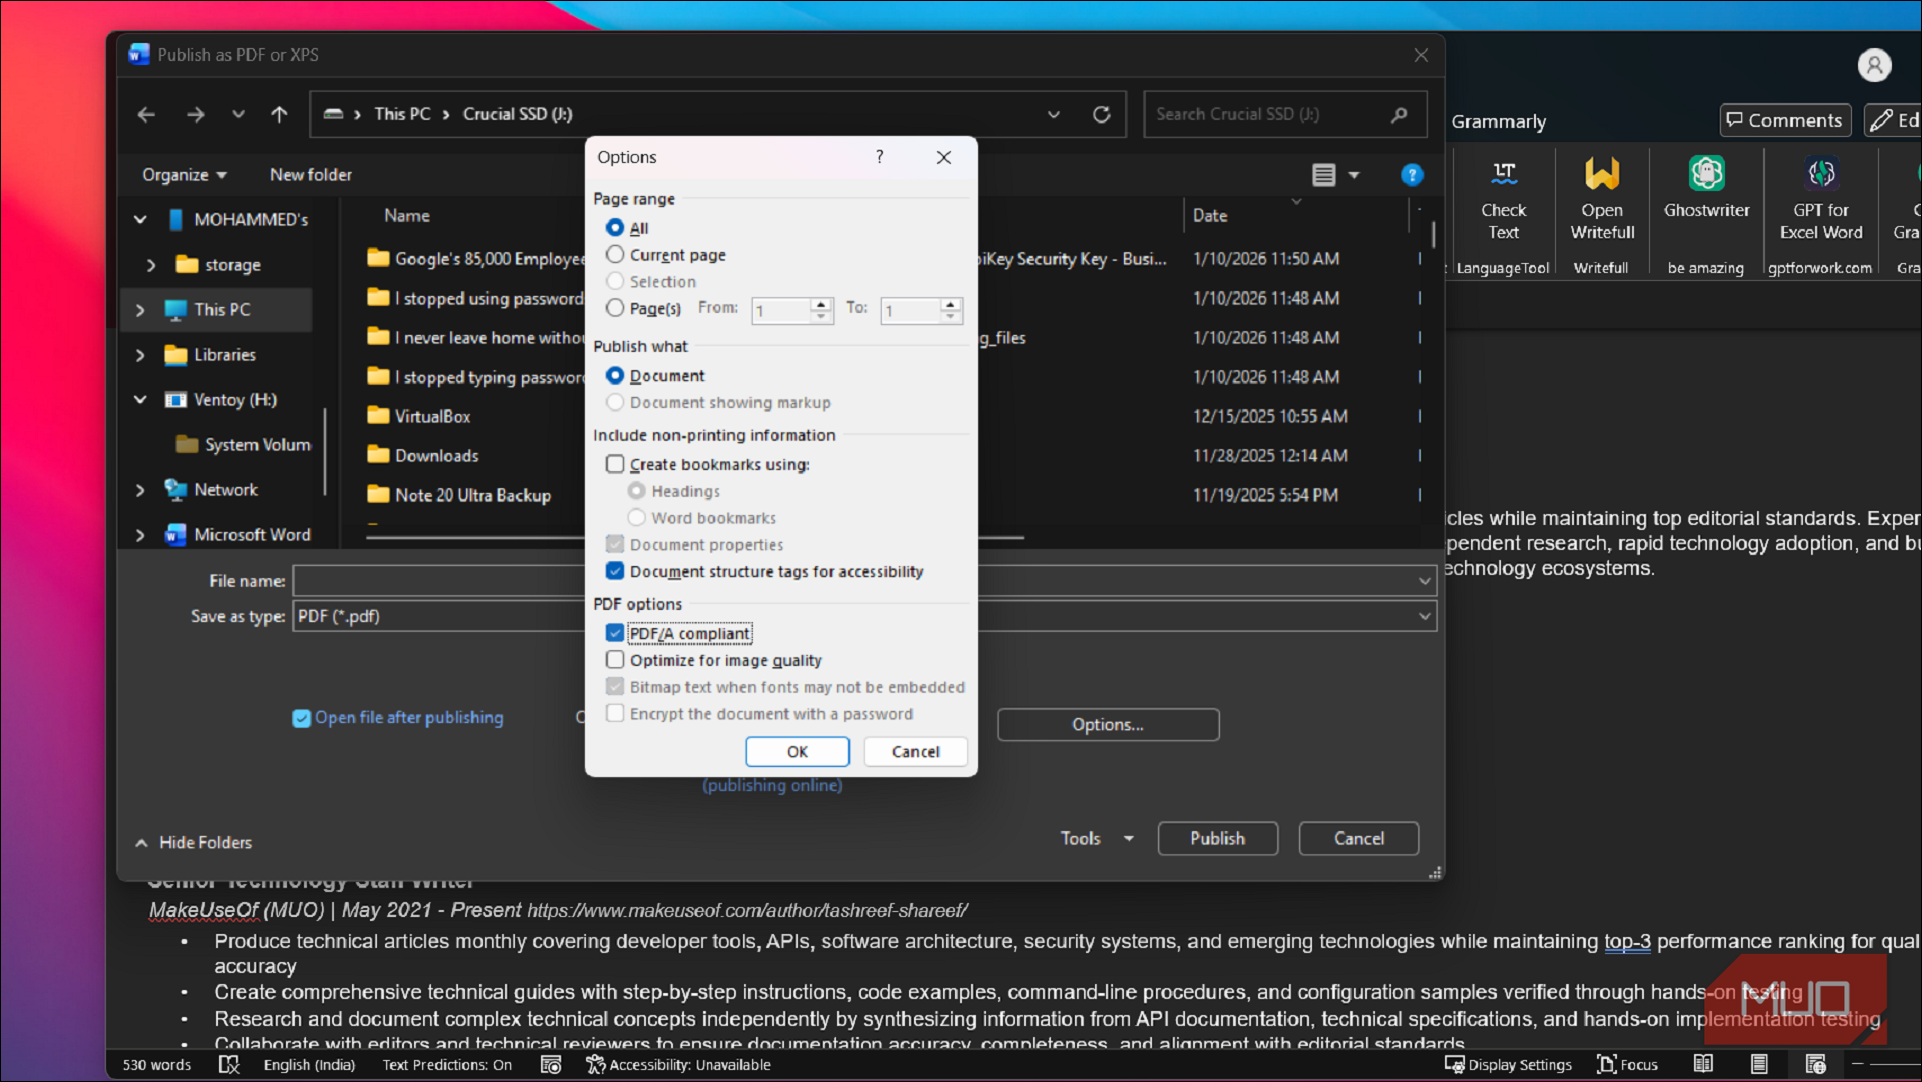Open the Organize dropdown menu
This screenshot has height=1082, width=1922.
click(x=184, y=175)
